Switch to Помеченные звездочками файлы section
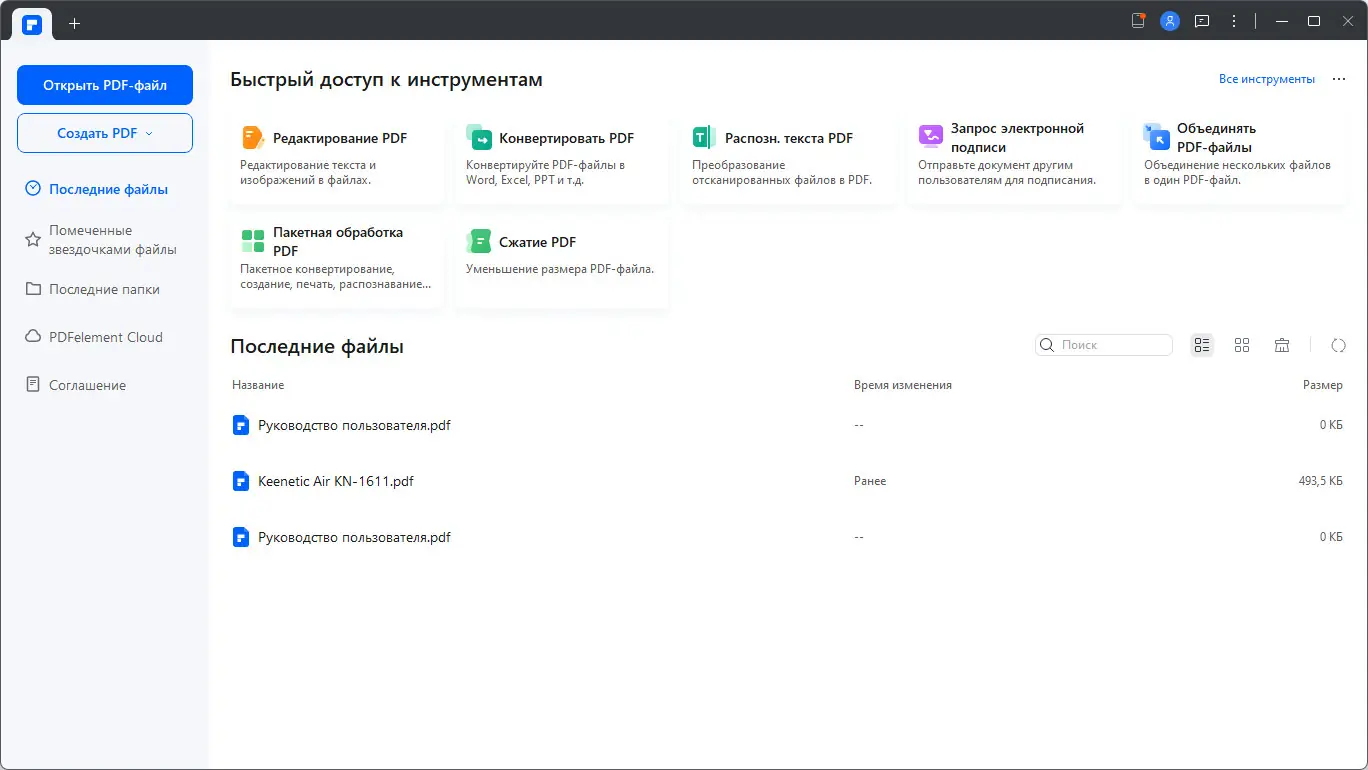1368x770 pixels. [103, 239]
